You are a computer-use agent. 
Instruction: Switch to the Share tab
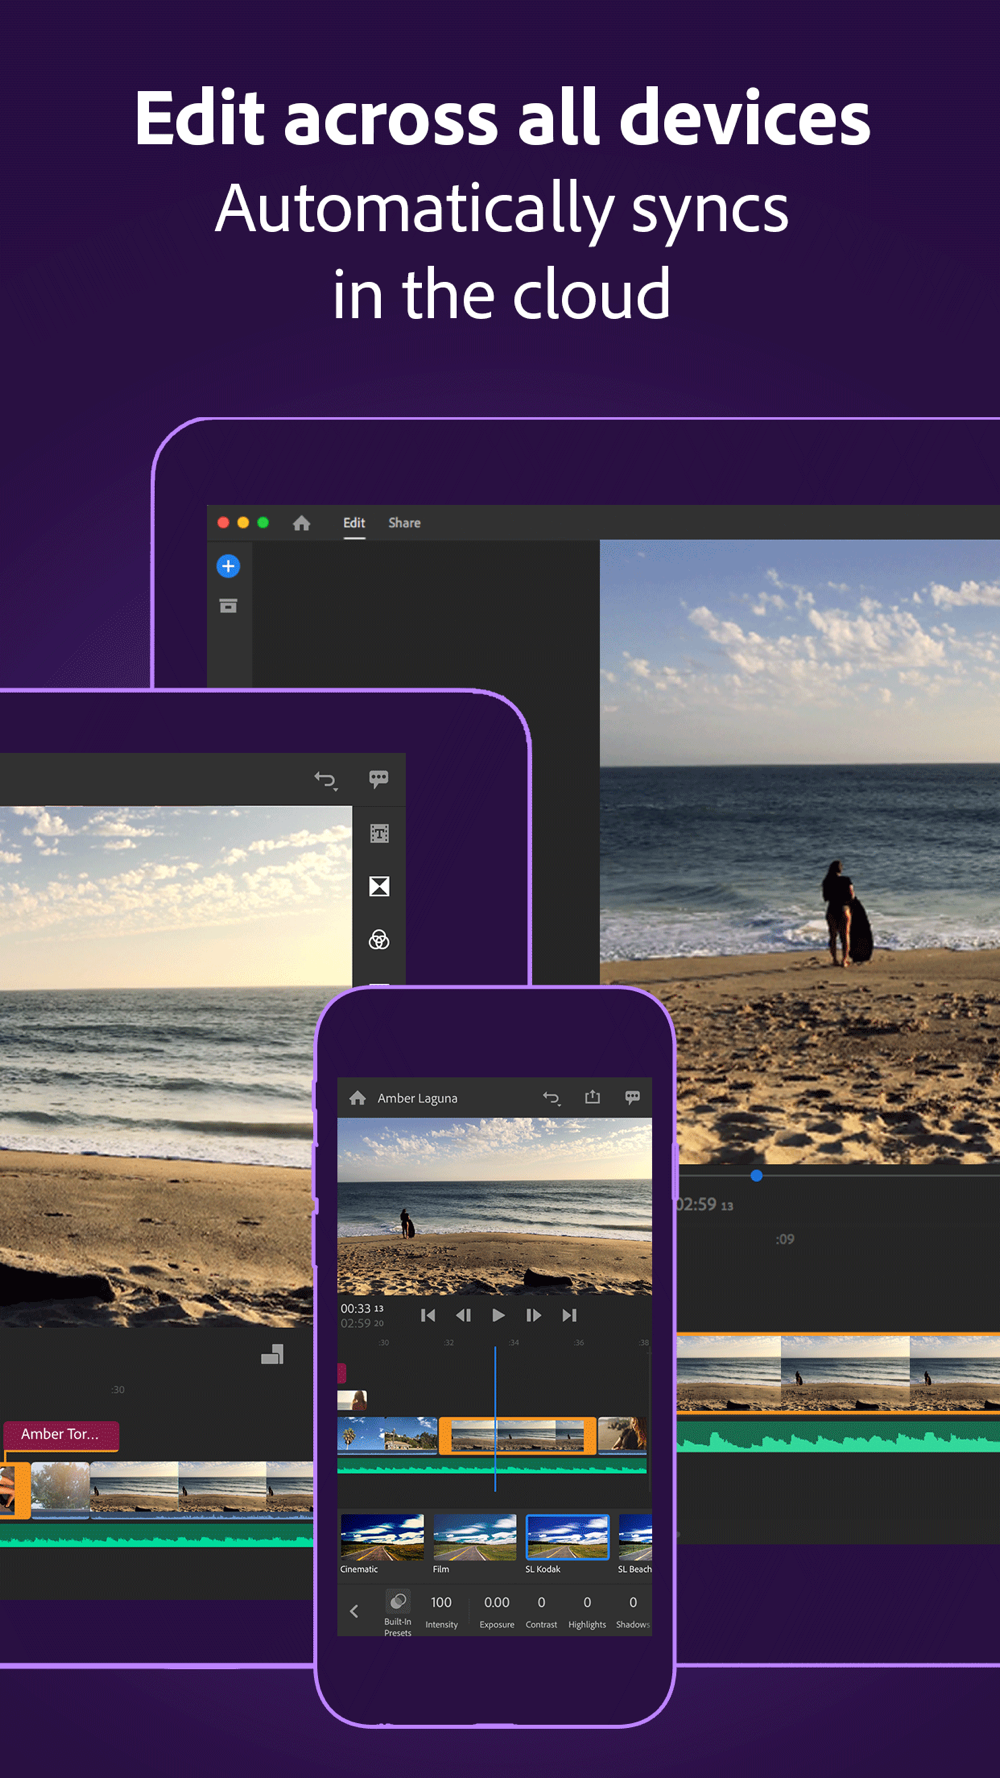pos(404,523)
